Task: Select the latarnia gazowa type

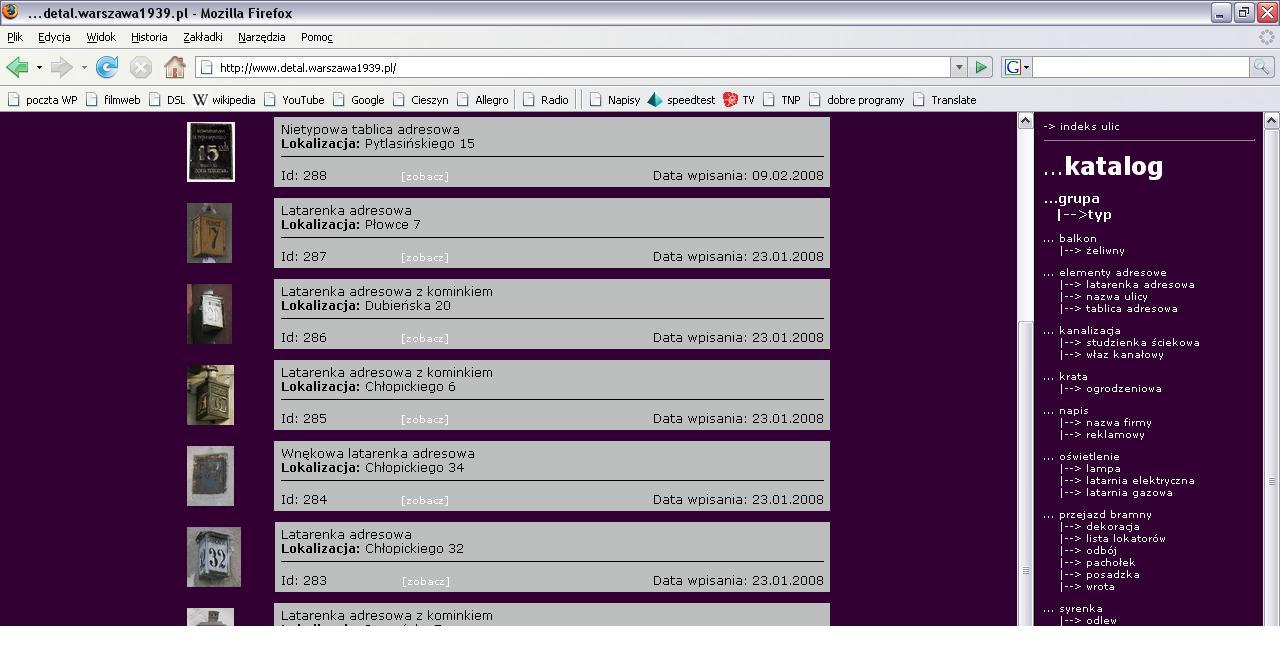Action: (x=1129, y=493)
